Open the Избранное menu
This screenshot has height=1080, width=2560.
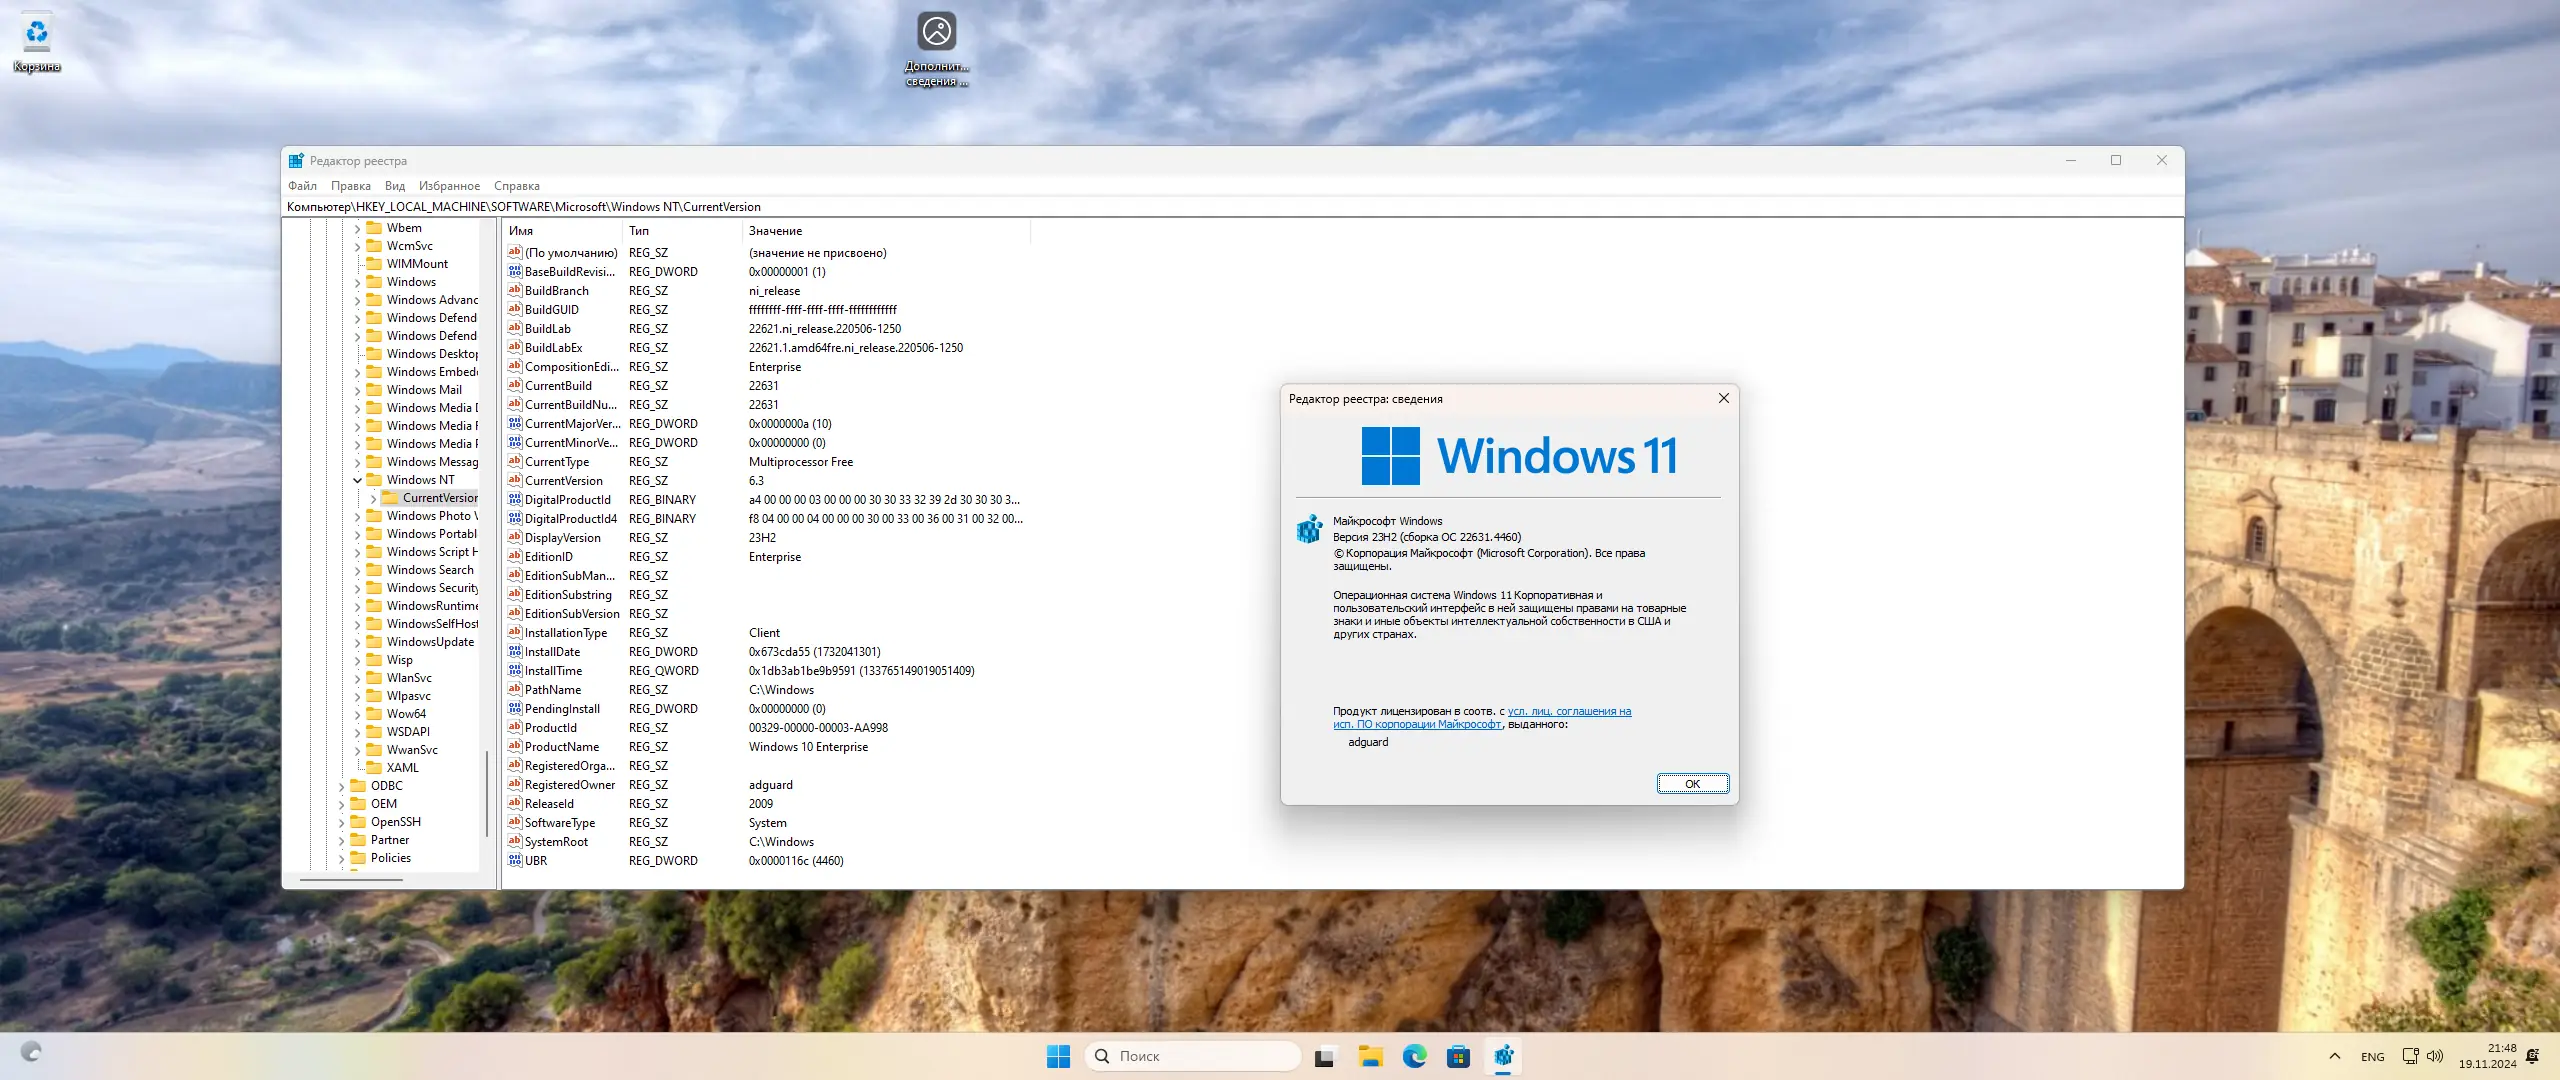[449, 186]
